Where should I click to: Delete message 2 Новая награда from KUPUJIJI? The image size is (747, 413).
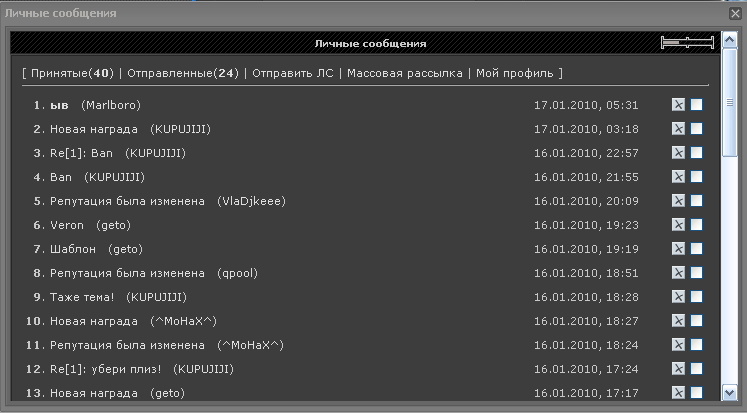(678, 129)
